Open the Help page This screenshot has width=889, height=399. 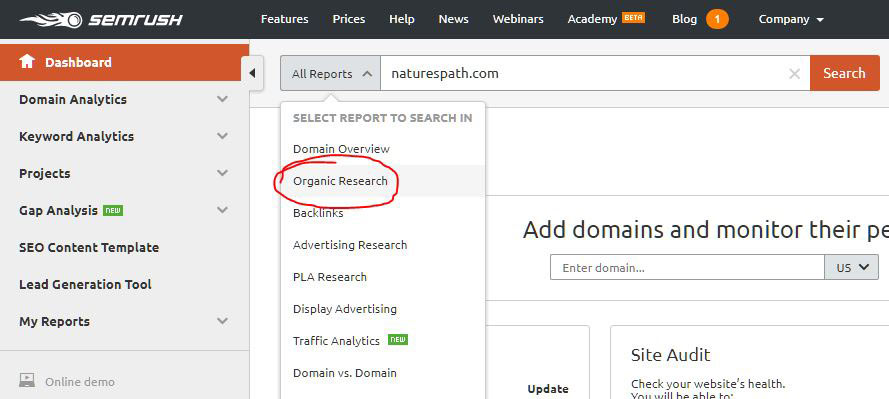click(401, 19)
